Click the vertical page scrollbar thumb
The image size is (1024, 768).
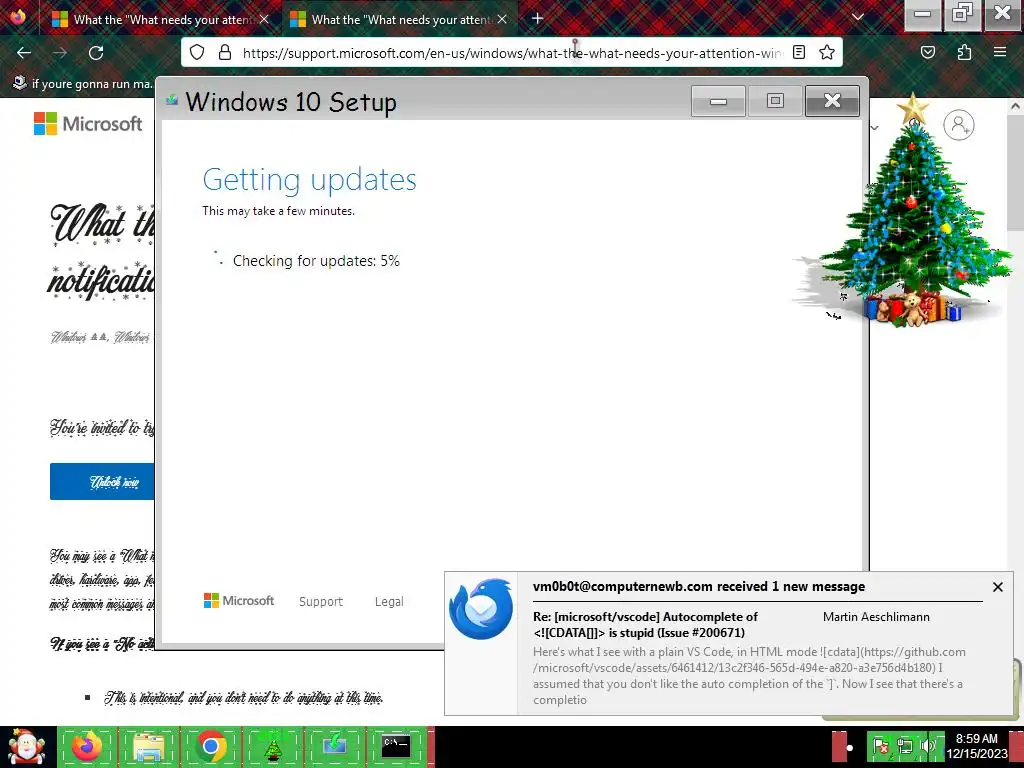[1016, 173]
